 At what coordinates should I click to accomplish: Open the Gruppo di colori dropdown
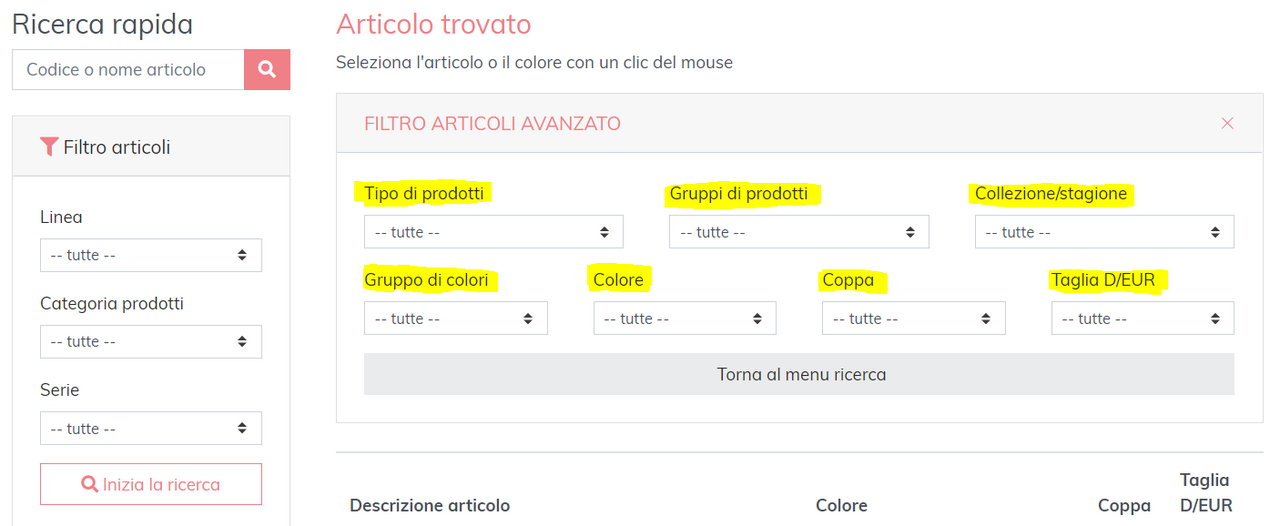[455, 319]
